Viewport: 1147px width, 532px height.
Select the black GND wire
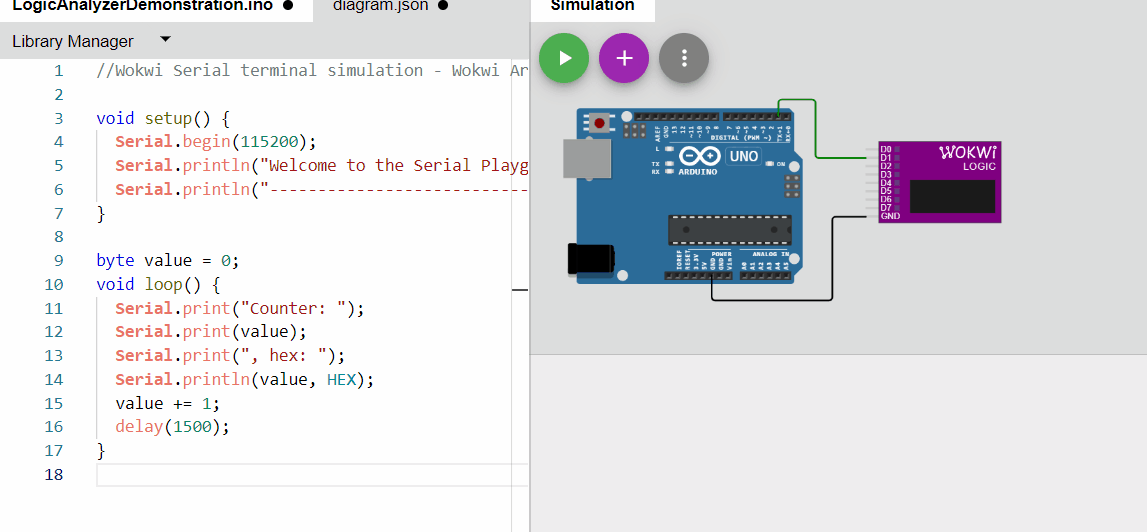click(x=831, y=258)
